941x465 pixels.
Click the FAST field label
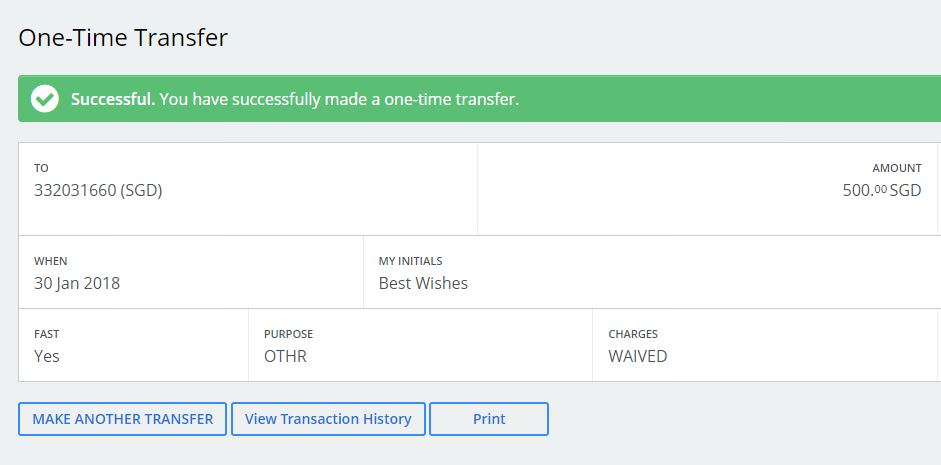(47, 334)
